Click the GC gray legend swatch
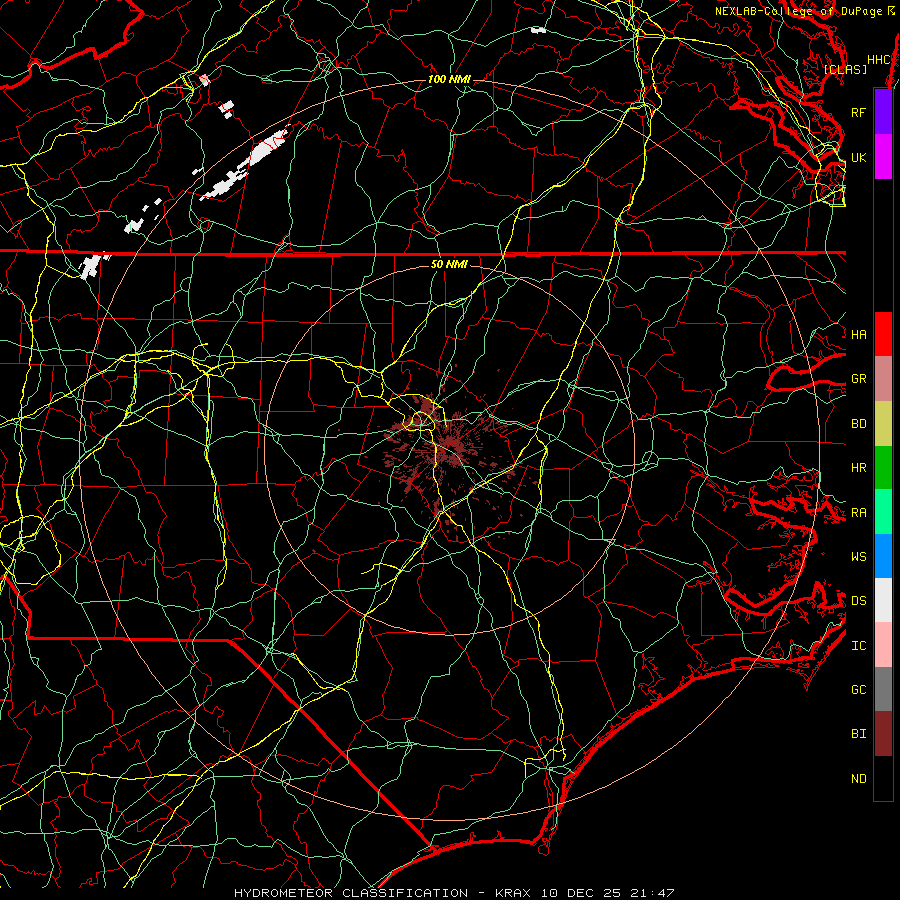 883,689
